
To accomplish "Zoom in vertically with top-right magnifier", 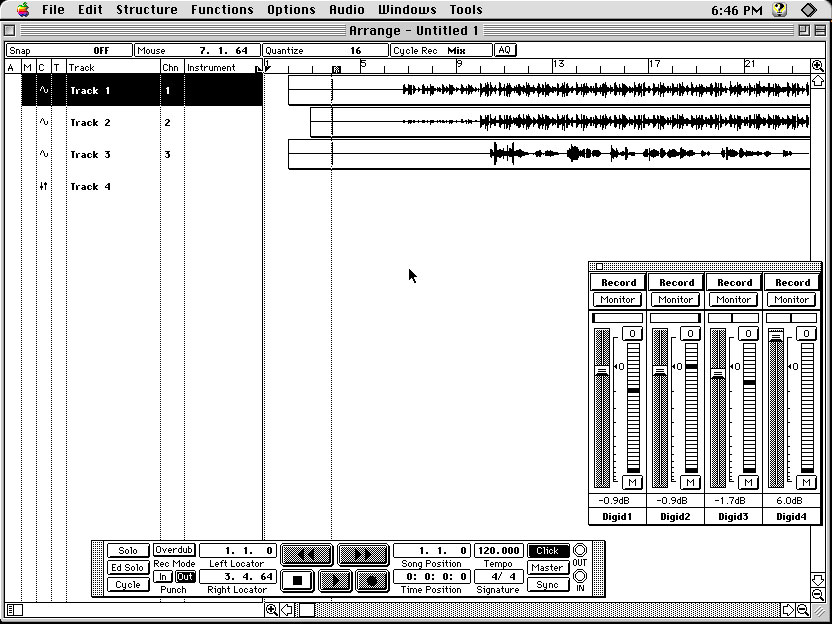I will [x=818, y=66].
